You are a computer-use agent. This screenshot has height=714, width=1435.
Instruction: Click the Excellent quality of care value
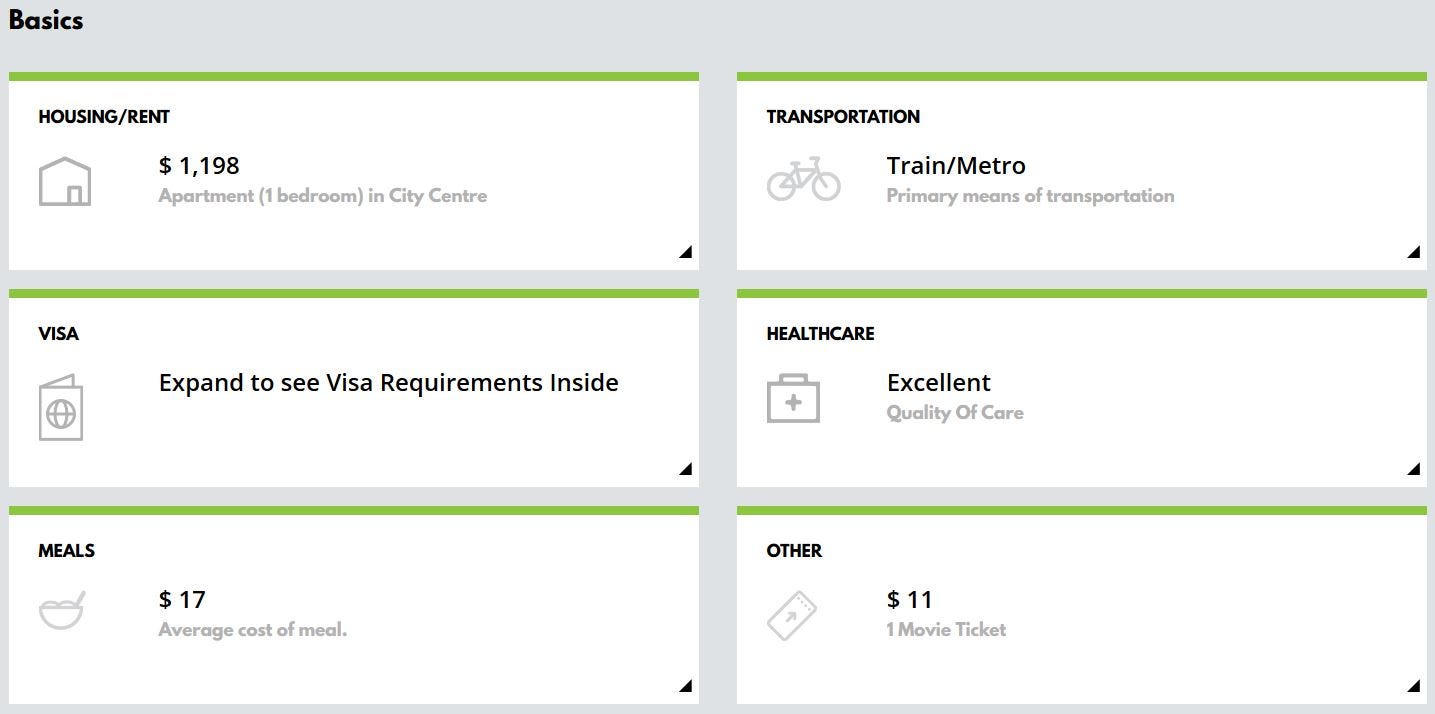point(938,383)
